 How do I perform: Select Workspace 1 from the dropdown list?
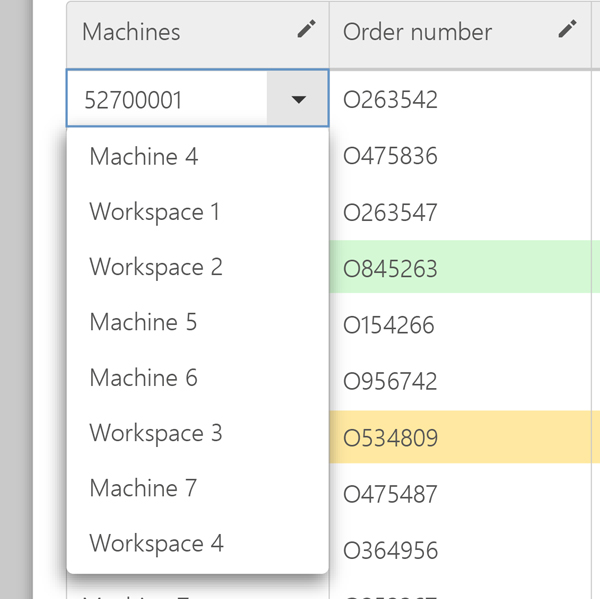(x=197, y=212)
